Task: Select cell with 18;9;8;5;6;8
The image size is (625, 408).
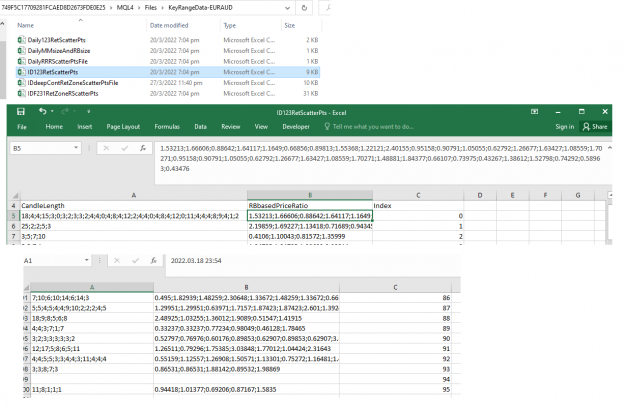Action: pyautogui.click(x=92, y=318)
